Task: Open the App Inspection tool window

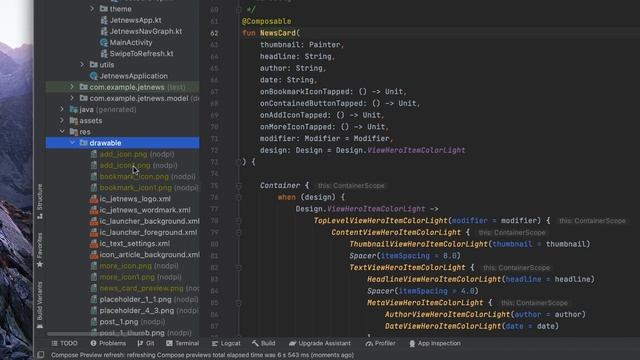Action: (435, 343)
